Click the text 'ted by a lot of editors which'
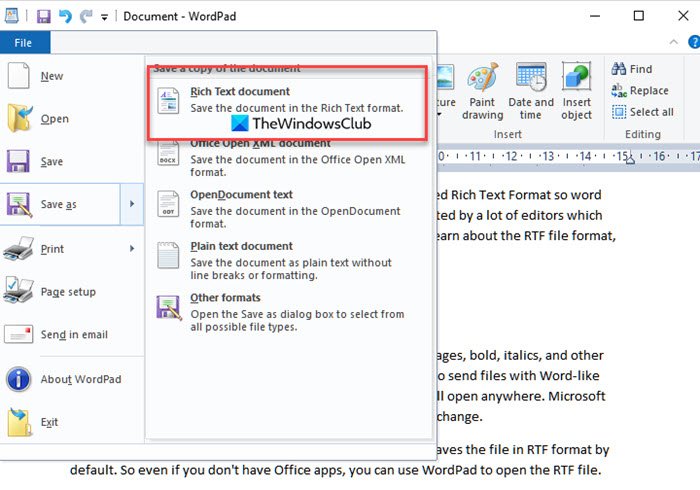700x490 pixels. pyautogui.click(x=520, y=216)
